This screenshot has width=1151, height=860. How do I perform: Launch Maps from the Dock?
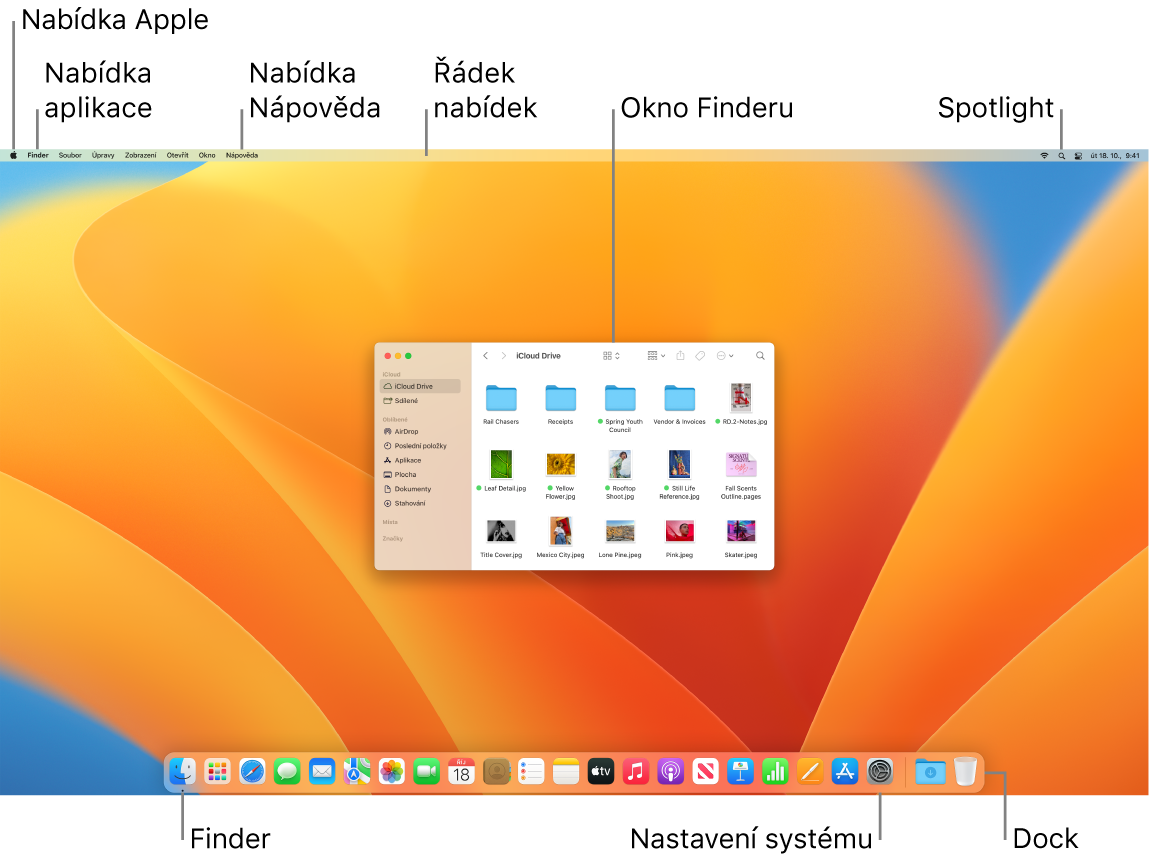pyautogui.click(x=357, y=771)
